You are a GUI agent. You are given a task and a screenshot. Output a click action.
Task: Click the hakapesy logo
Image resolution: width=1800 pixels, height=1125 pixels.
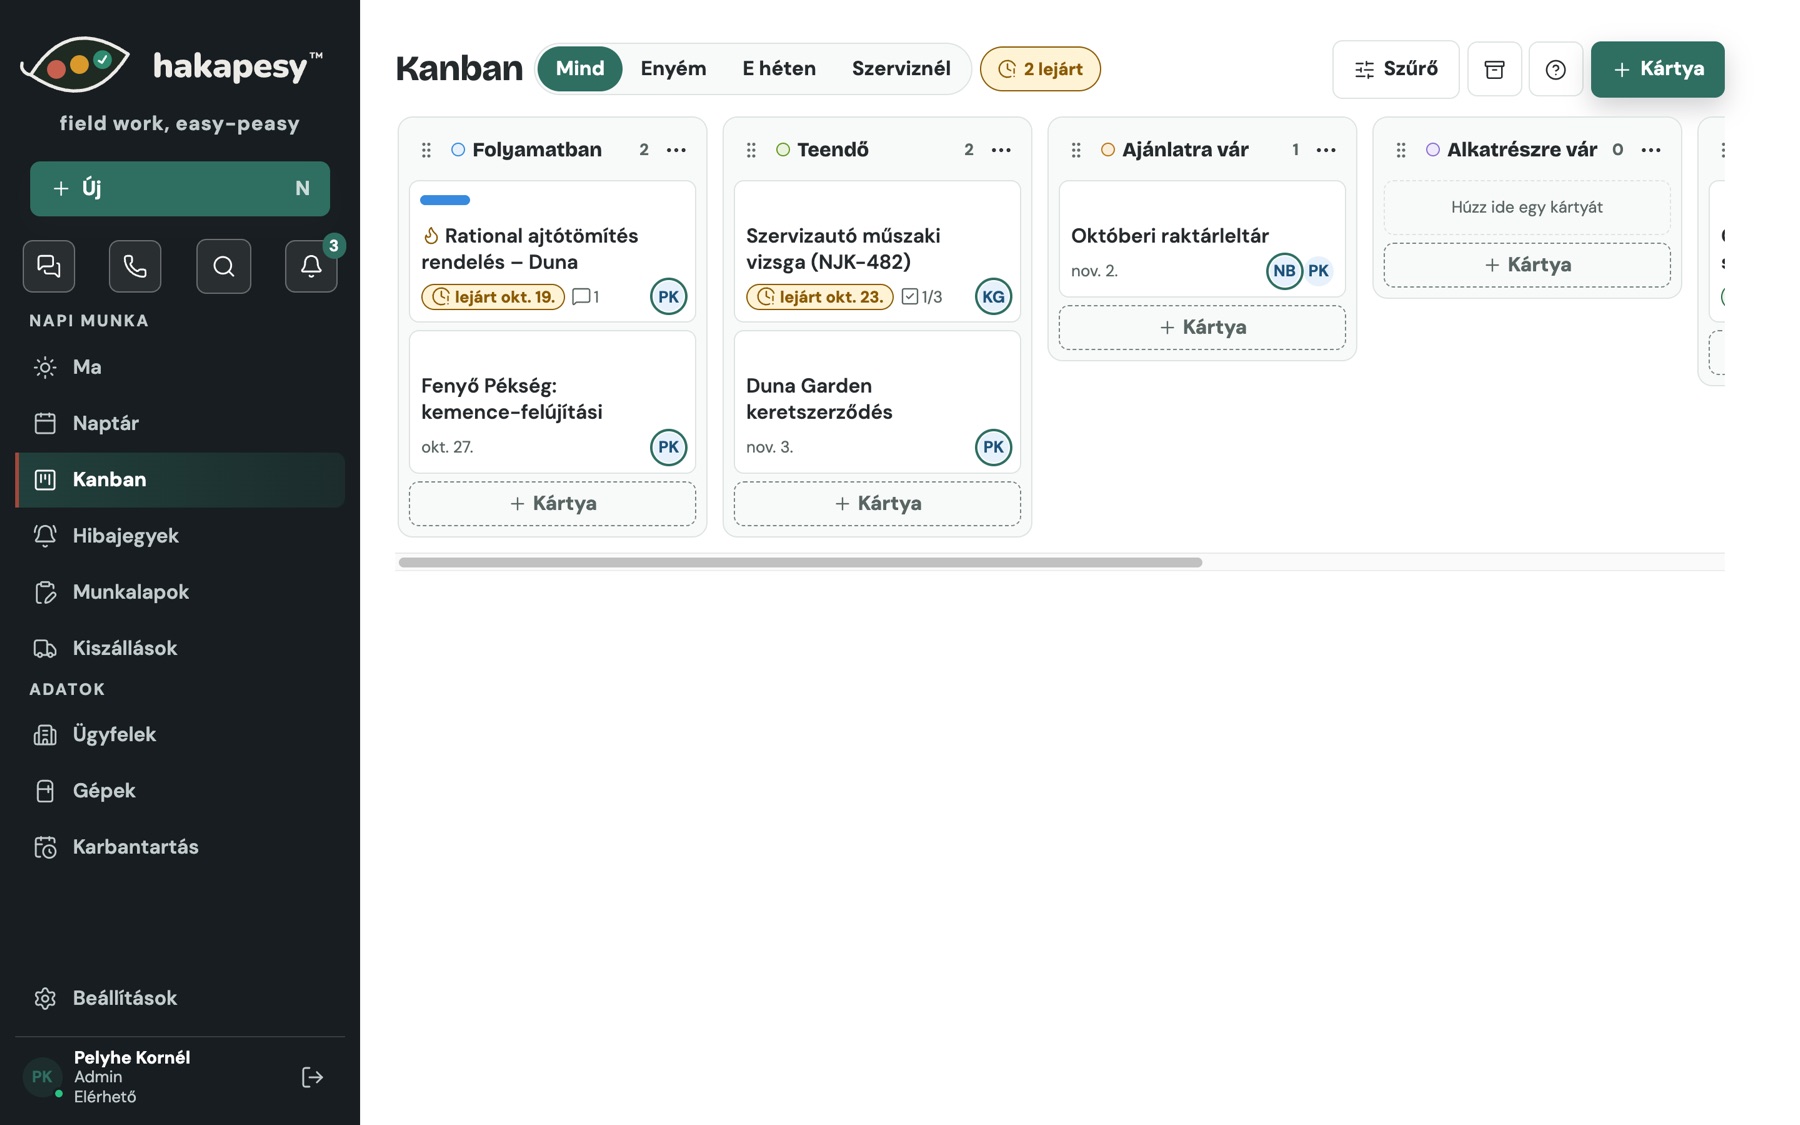(x=172, y=66)
